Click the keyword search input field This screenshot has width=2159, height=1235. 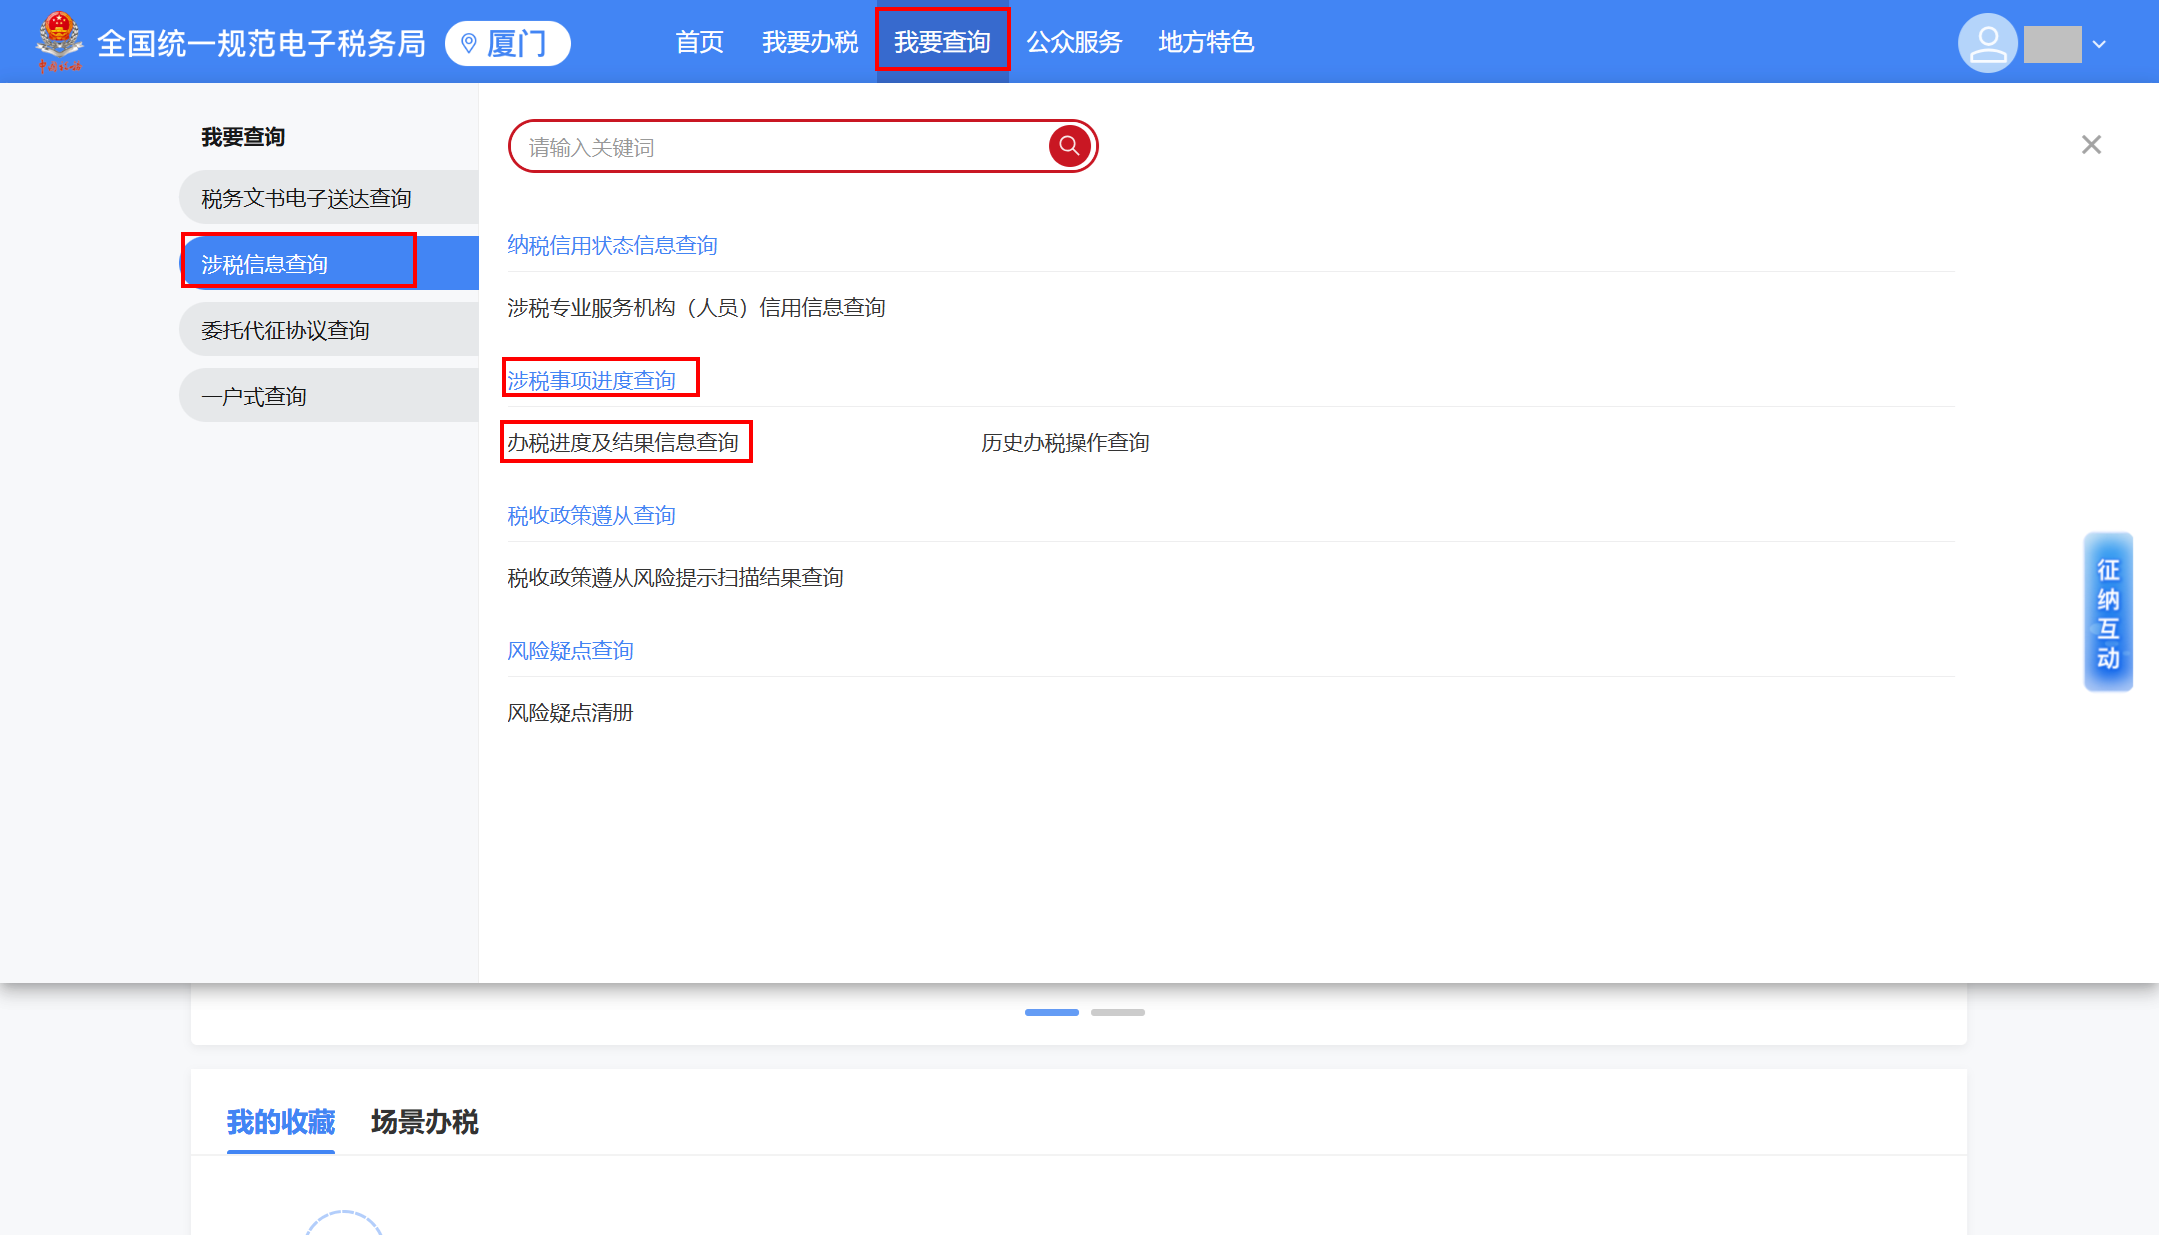pos(780,147)
